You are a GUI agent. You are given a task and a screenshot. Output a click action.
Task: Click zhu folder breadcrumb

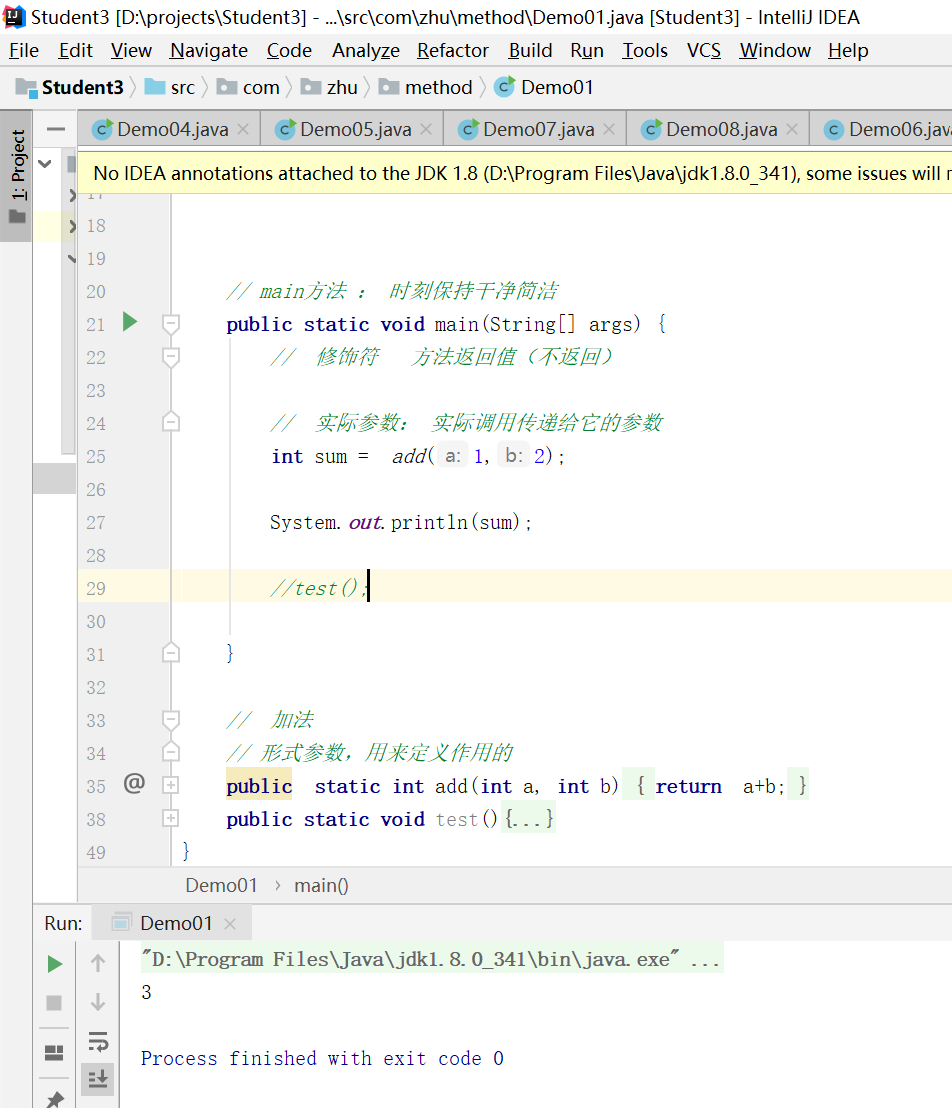click(329, 88)
